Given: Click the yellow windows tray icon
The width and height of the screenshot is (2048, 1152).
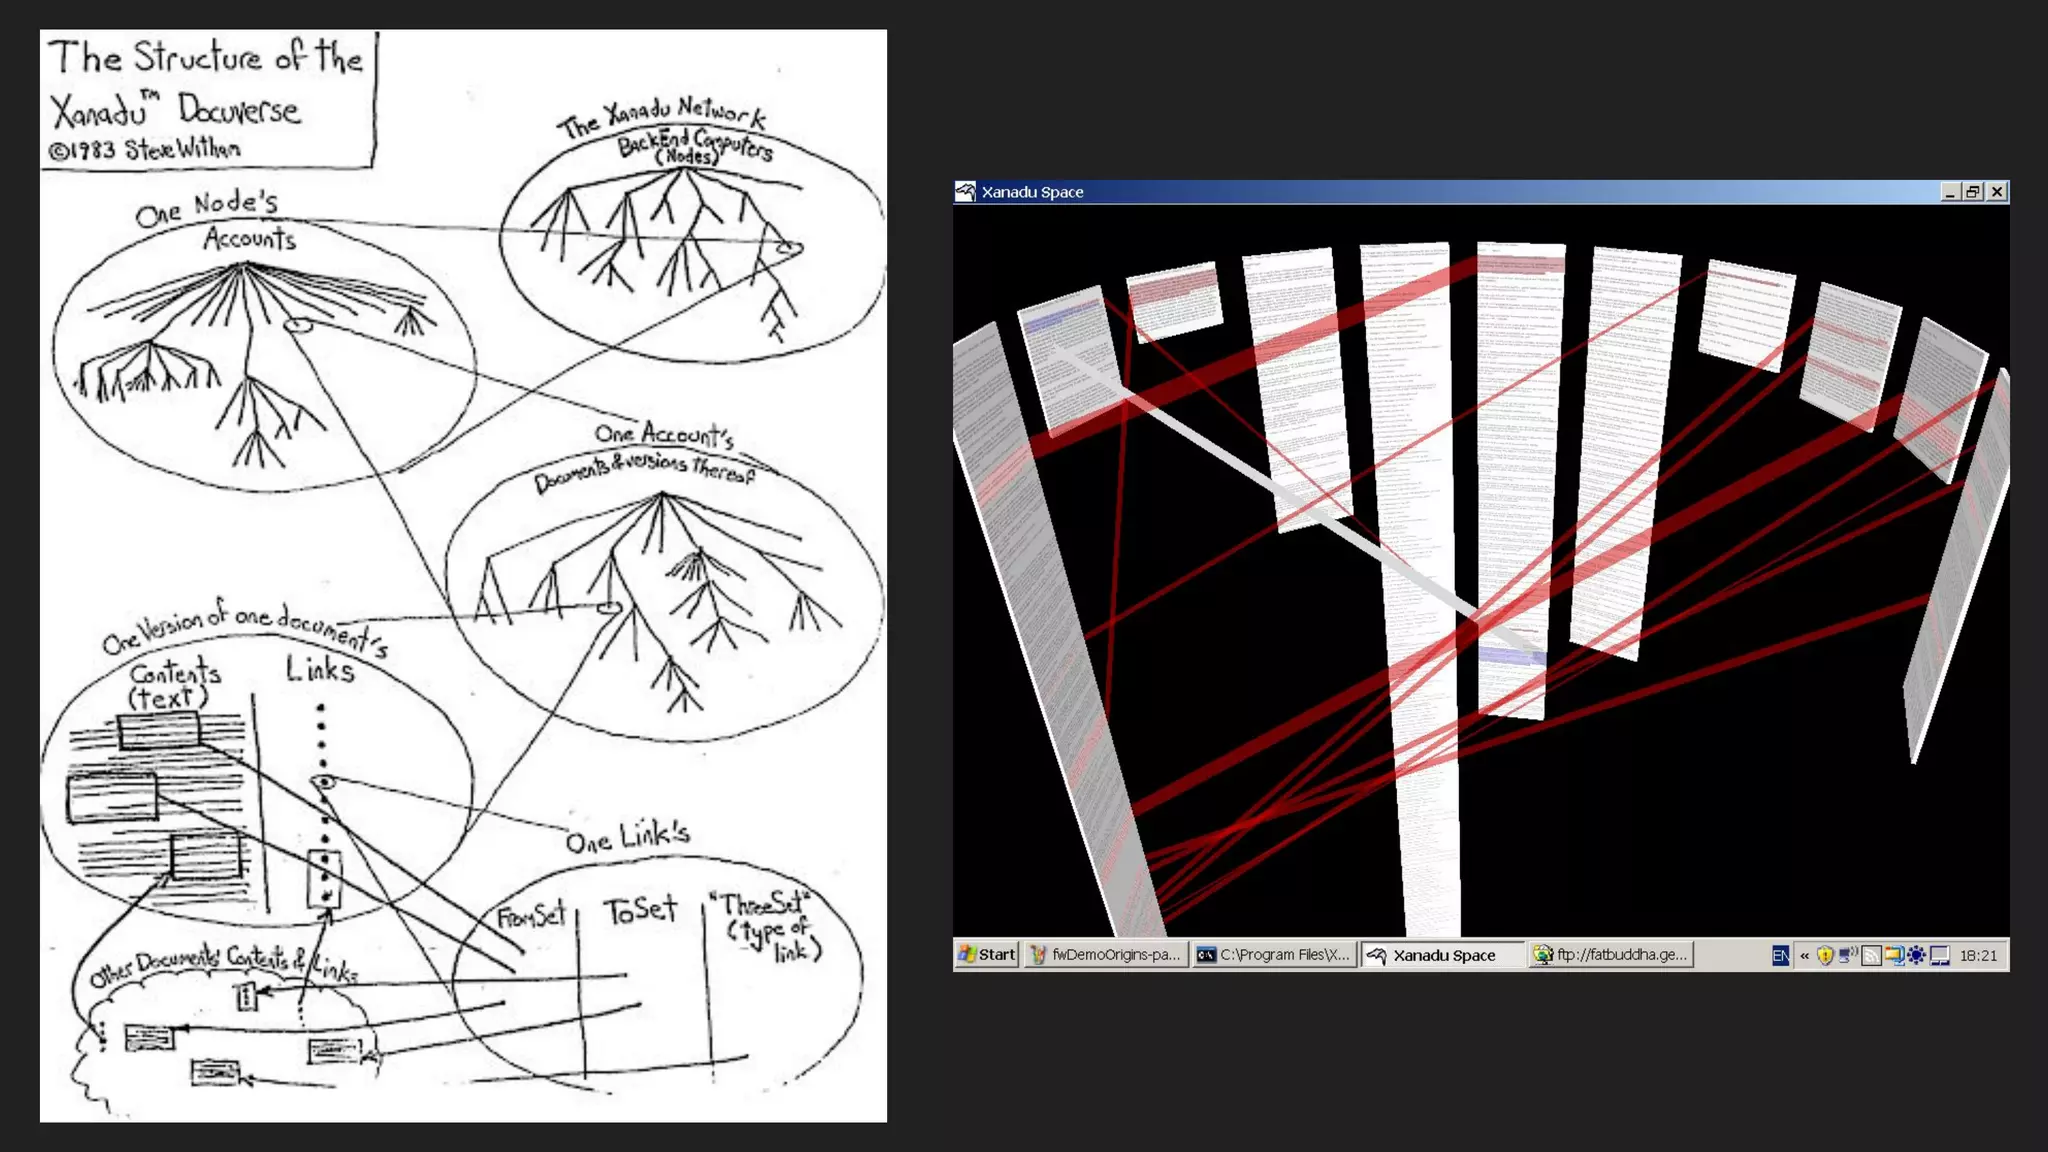Looking at the screenshot, I should coord(1893,956).
